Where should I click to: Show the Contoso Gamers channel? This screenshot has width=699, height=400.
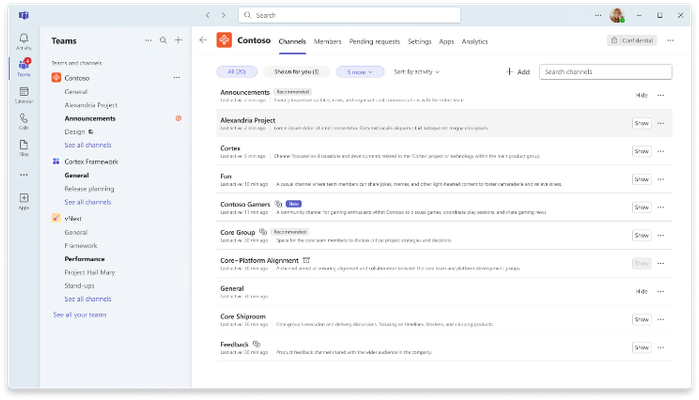641,207
